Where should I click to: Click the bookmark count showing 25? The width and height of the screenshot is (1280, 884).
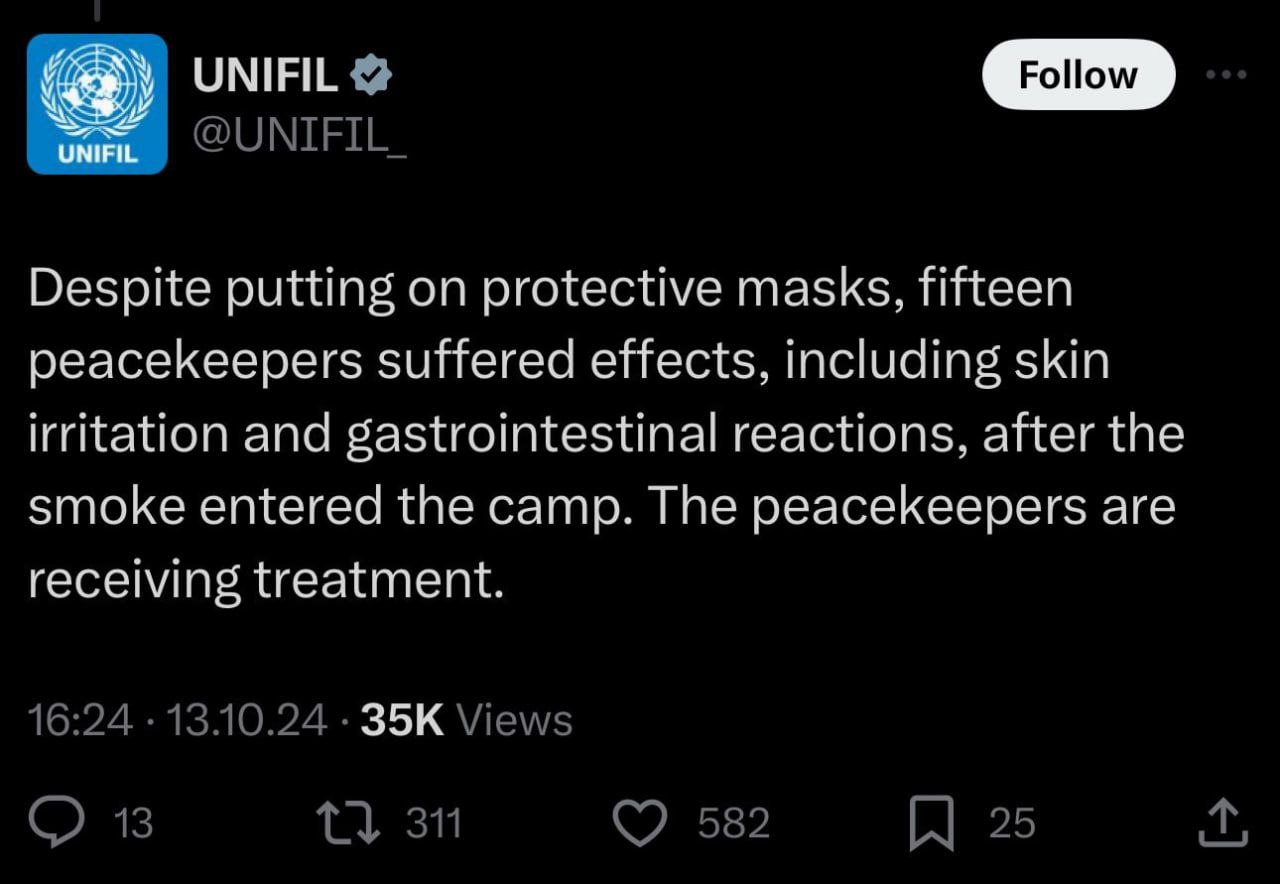click(1012, 824)
